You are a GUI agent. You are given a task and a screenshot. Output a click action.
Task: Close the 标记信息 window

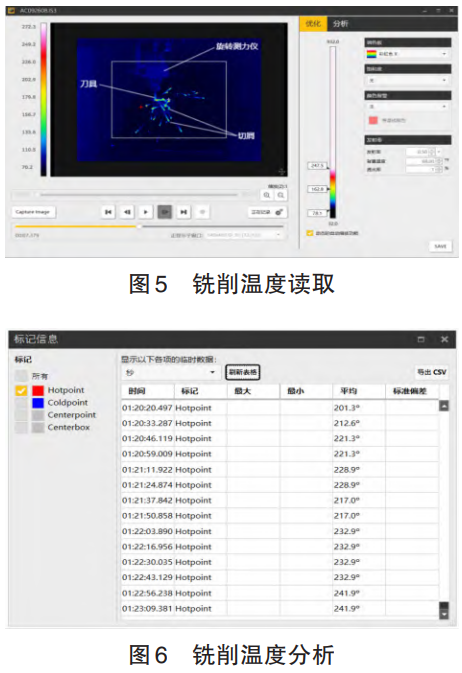[444, 340]
